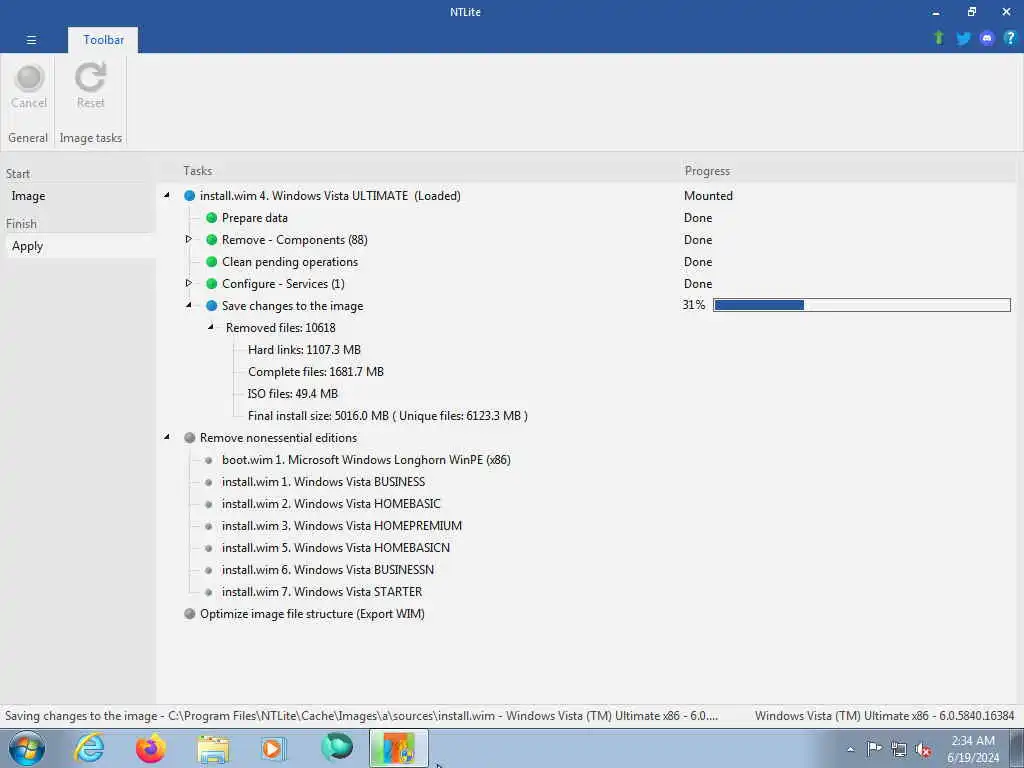Click the Cancel button icon
The height and width of the screenshot is (768, 1024).
click(29, 78)
